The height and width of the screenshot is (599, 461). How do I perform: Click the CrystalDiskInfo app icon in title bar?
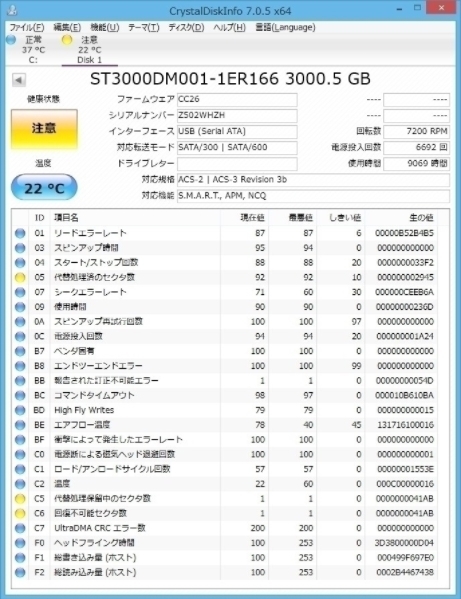point(13,10)
